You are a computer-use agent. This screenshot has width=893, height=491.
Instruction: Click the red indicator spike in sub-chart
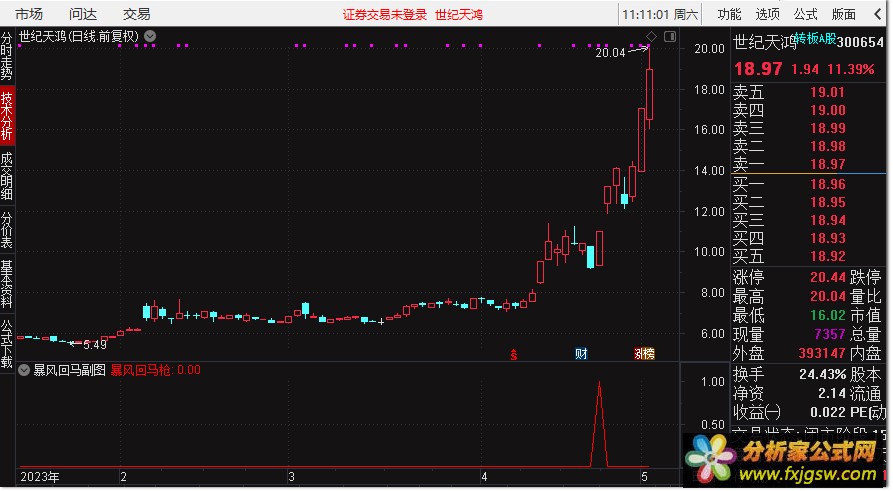coord(599,424)
